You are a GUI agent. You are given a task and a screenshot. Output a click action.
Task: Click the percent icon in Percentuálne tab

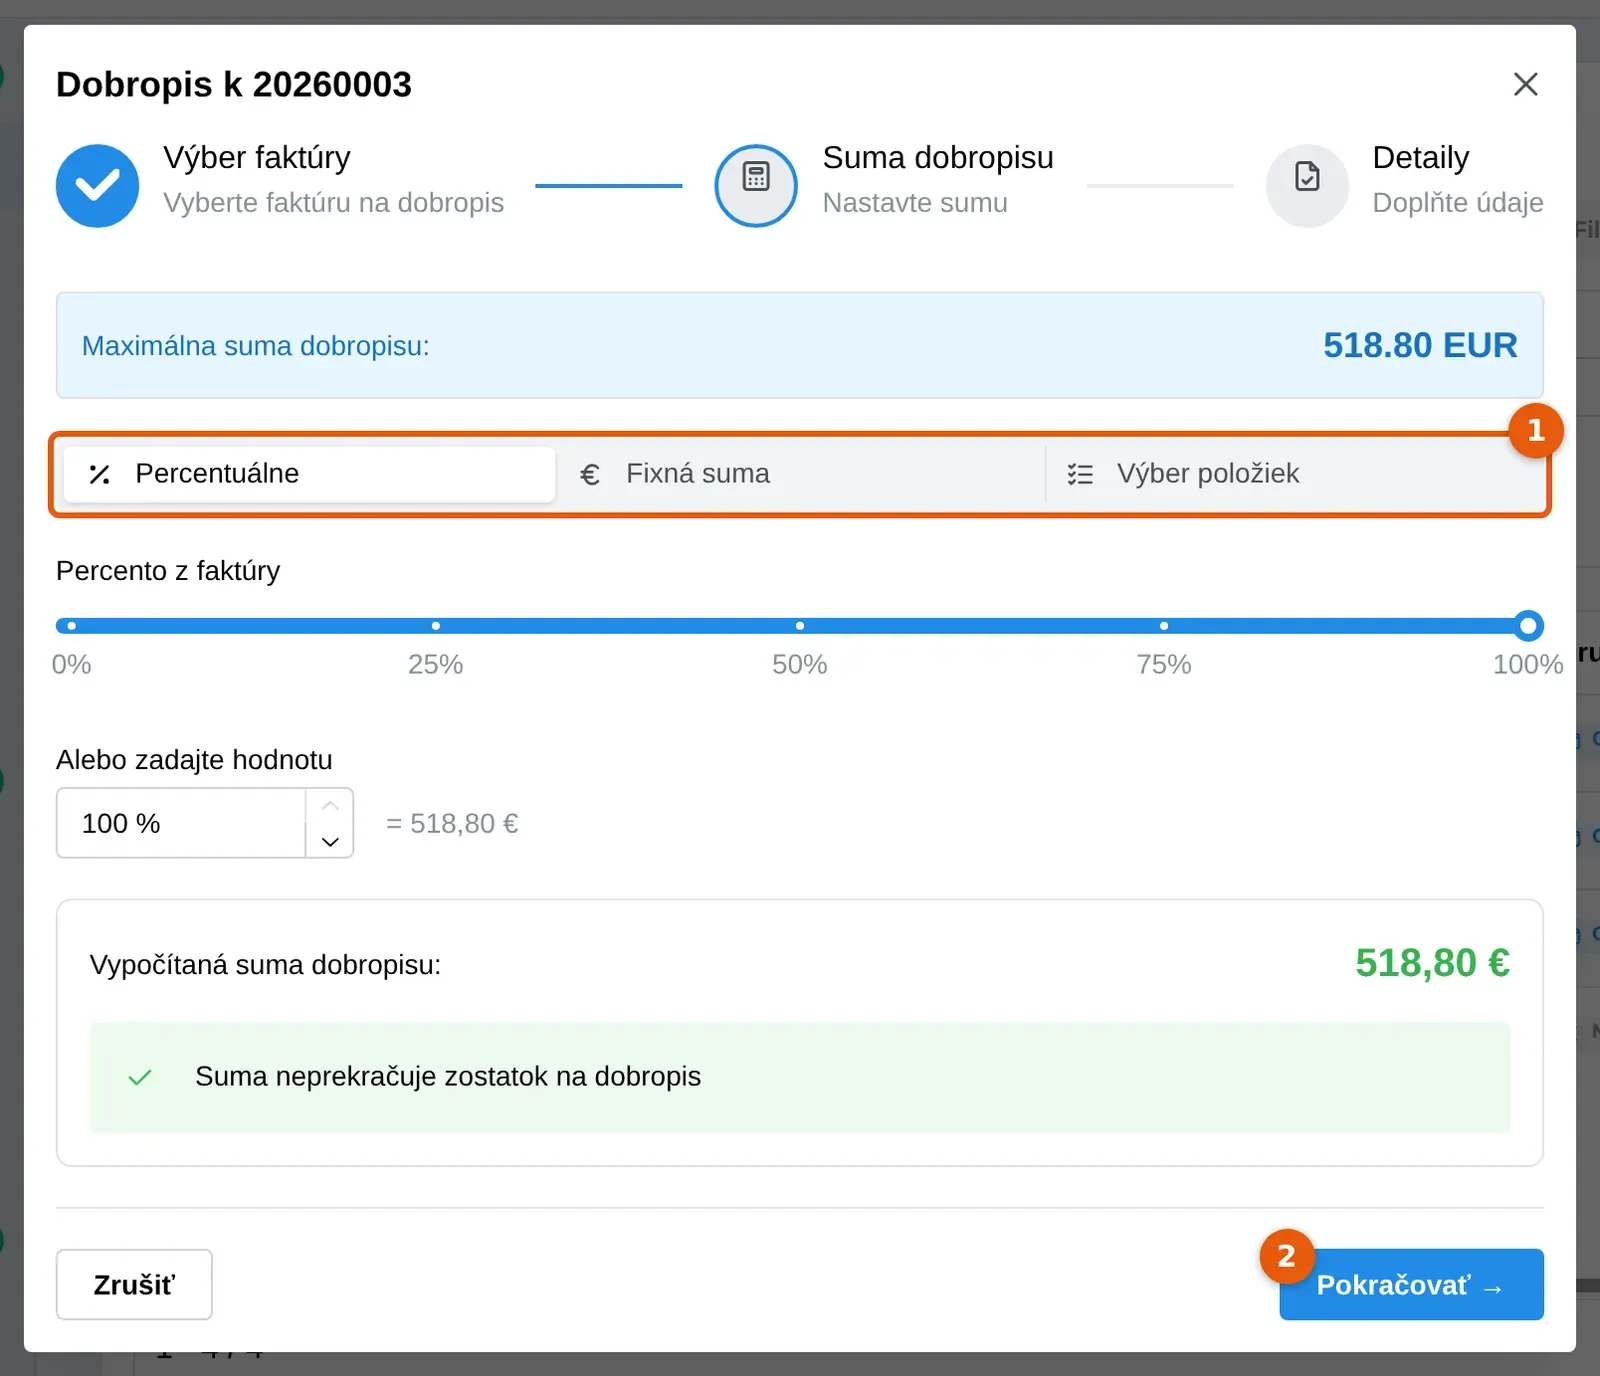point(99,474)
